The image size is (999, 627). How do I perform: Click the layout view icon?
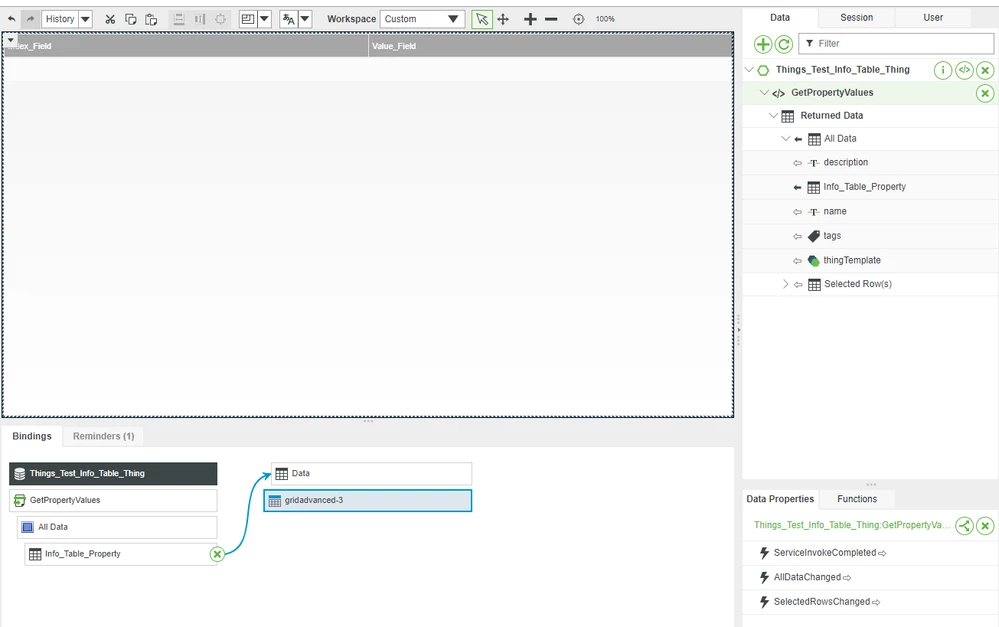[248, 19]
